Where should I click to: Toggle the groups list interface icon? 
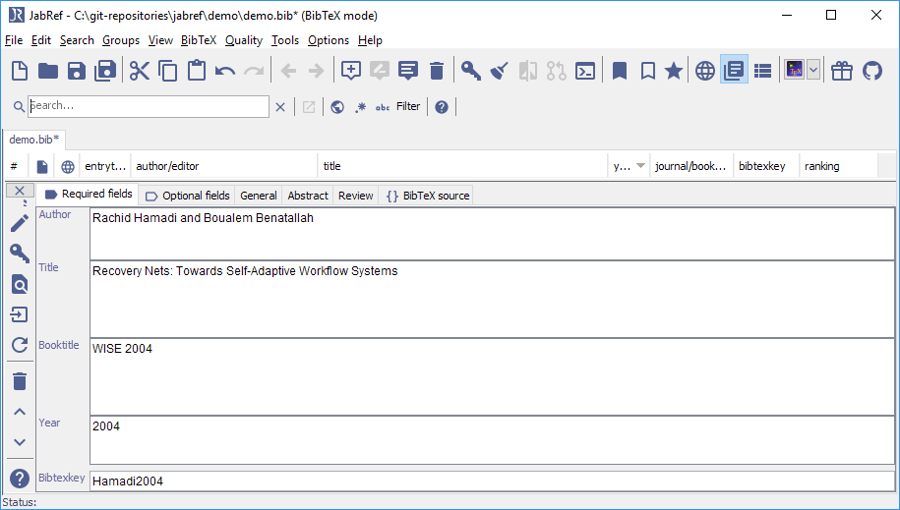[762, 71]
